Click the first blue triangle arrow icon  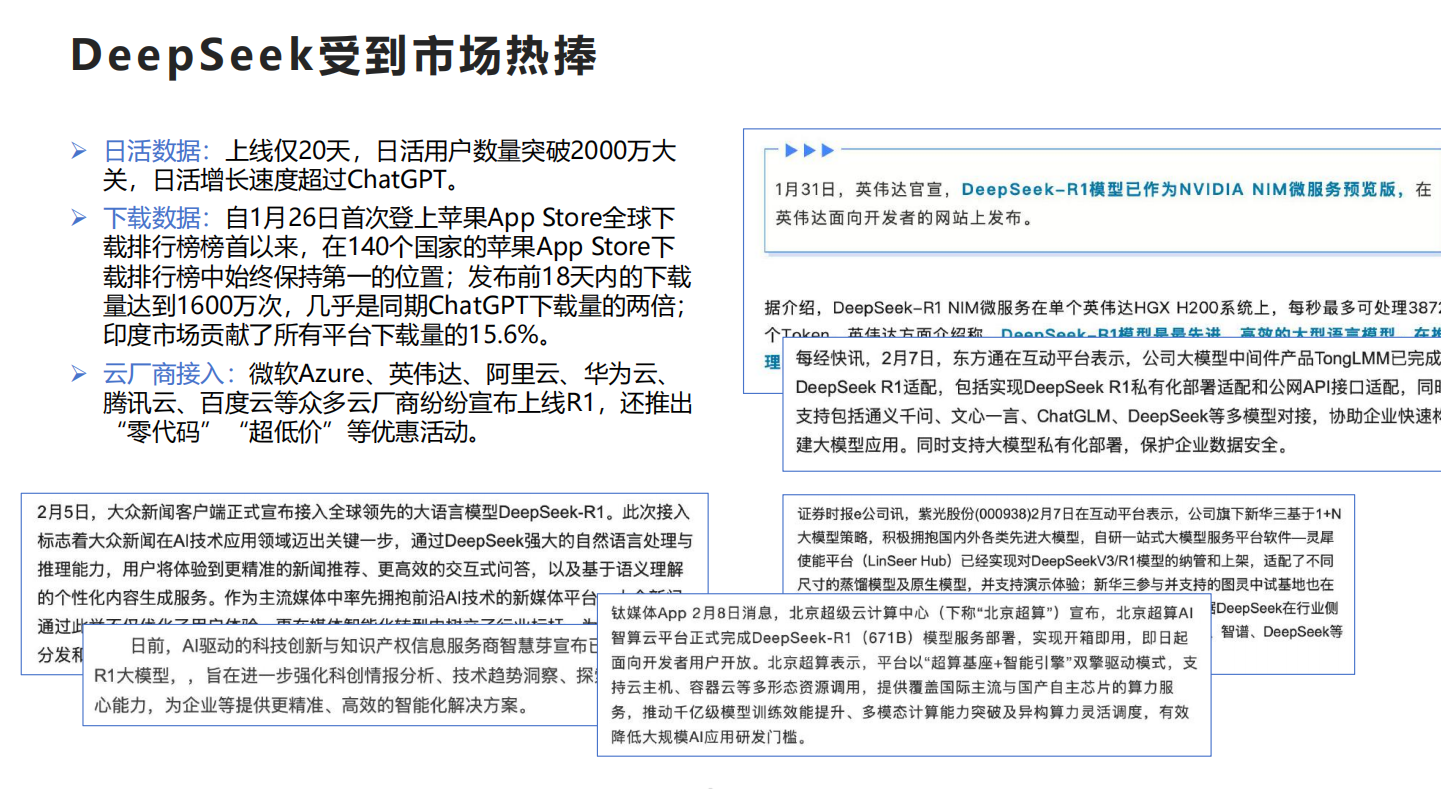(790, 150)
